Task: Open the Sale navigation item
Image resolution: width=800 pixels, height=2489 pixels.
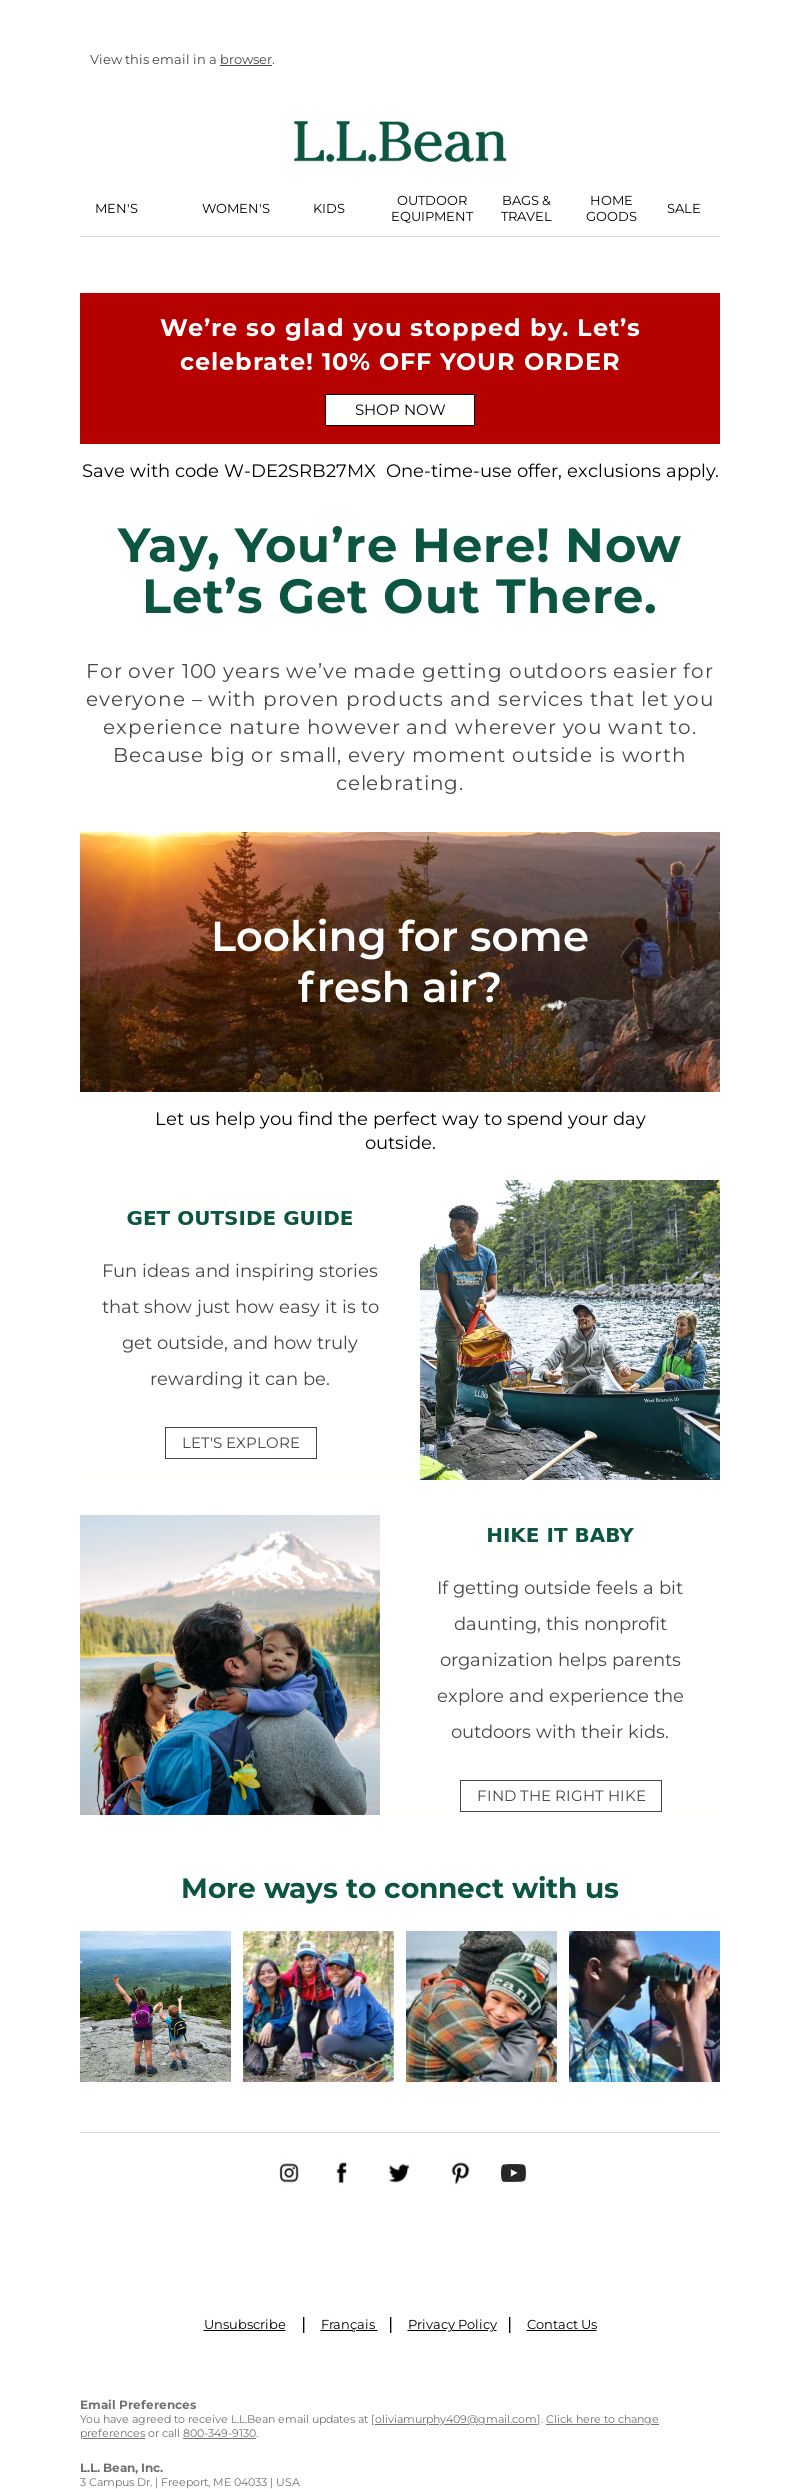Action: (684, 208)
